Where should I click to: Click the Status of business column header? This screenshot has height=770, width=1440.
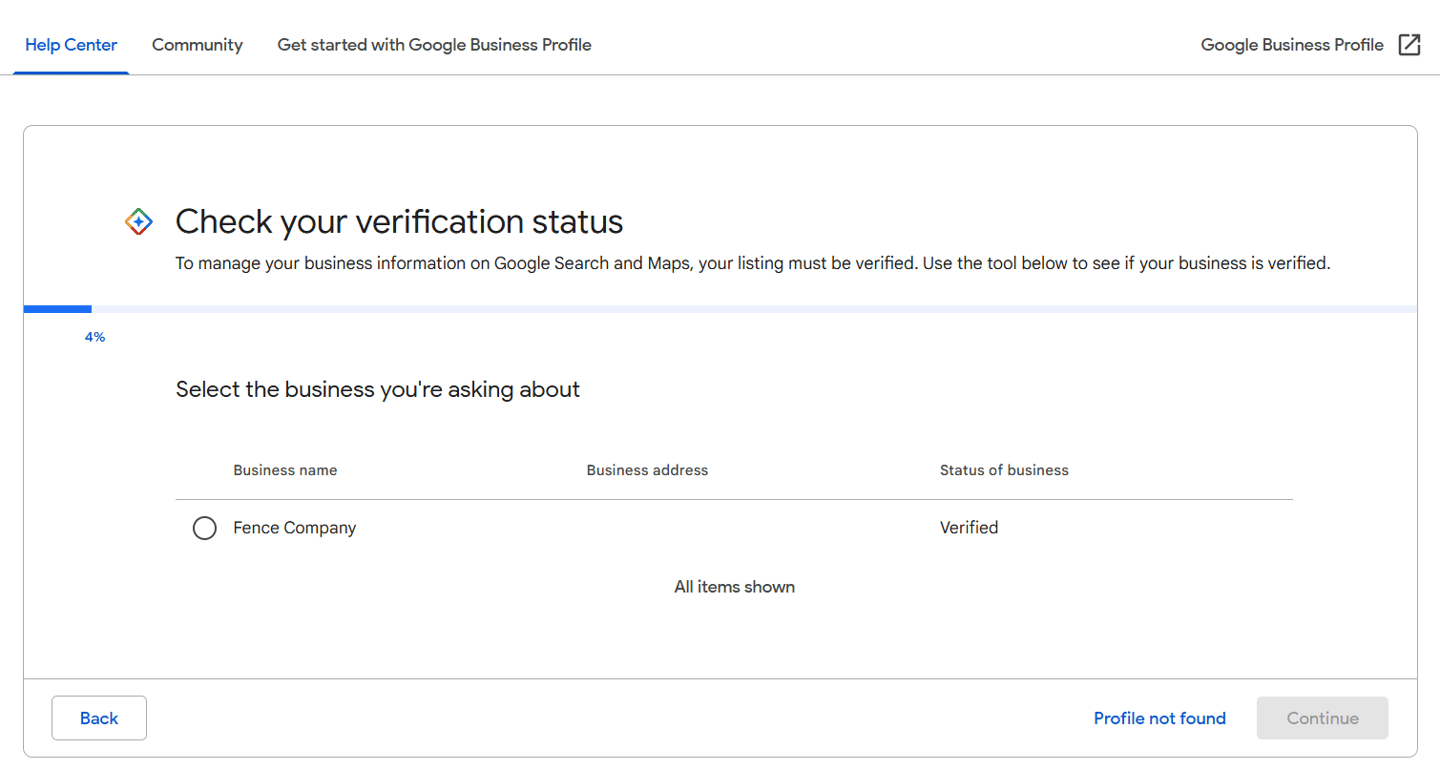click(1003, 470)
